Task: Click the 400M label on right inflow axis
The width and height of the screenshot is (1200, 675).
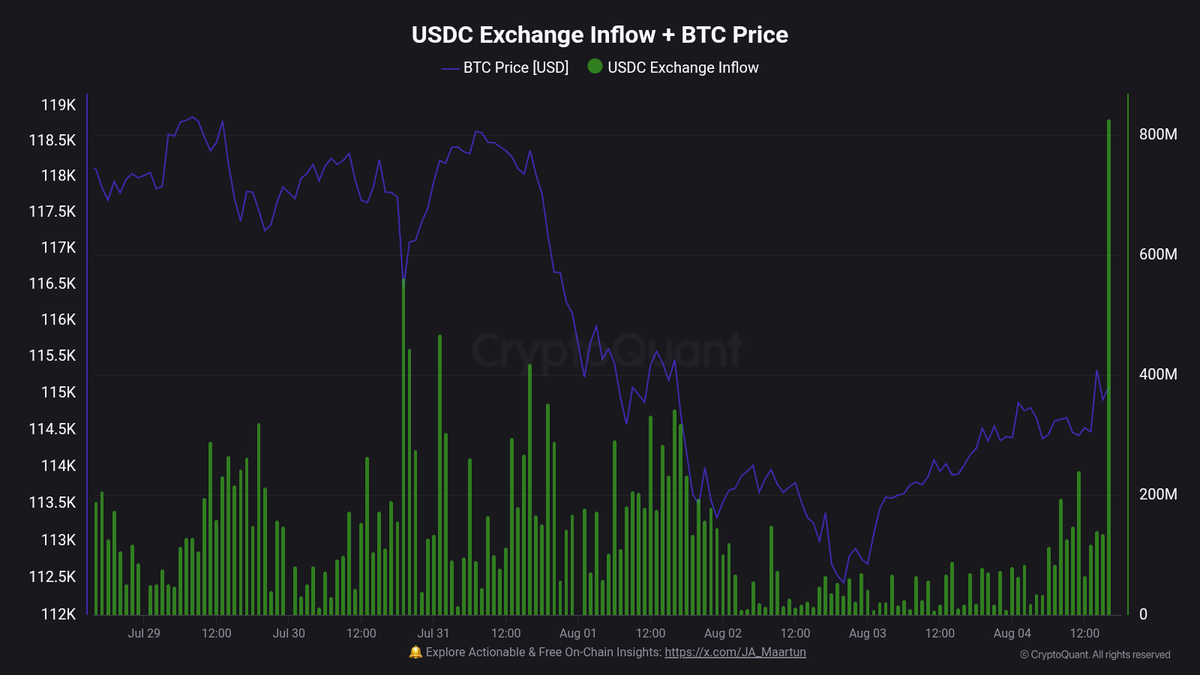Action: tap(1157, 374)
